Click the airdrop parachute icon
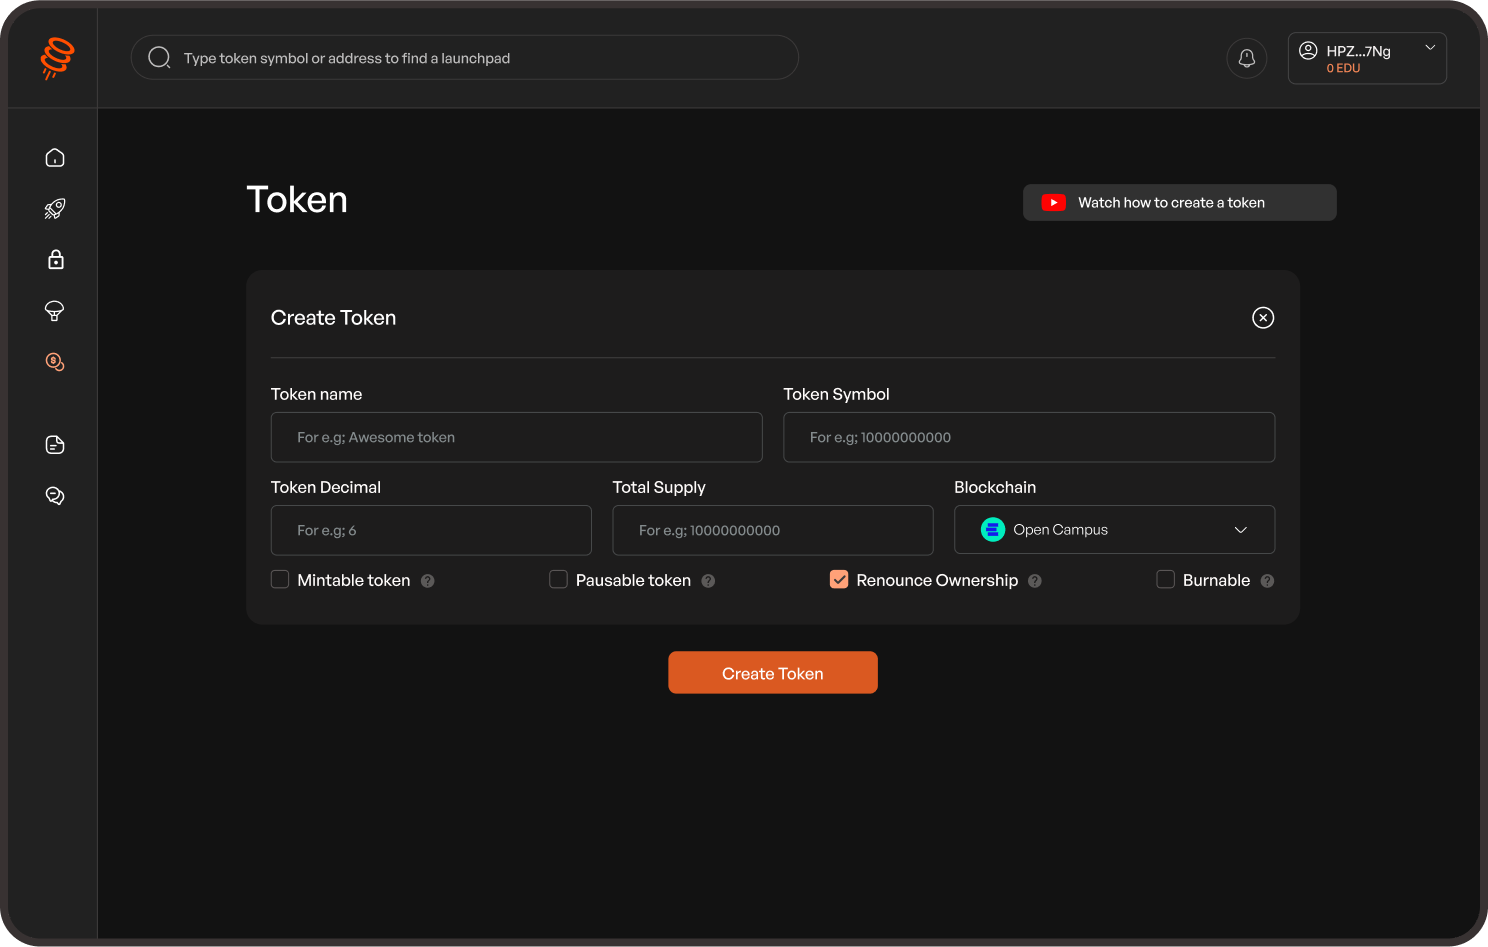Viewport: 1488px width, 947px height. point(54,311)
